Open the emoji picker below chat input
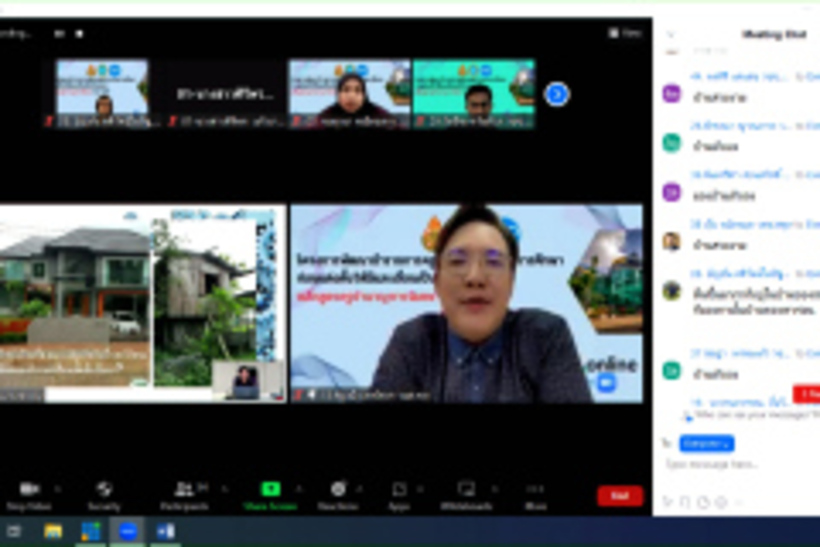 721,502
